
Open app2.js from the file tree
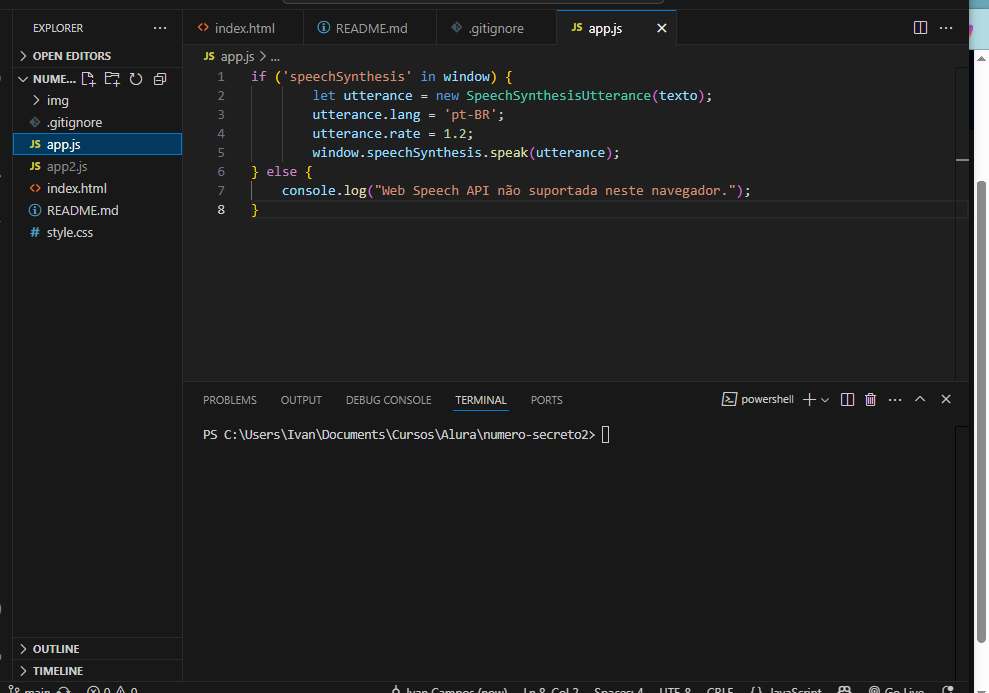click(97, 166)
